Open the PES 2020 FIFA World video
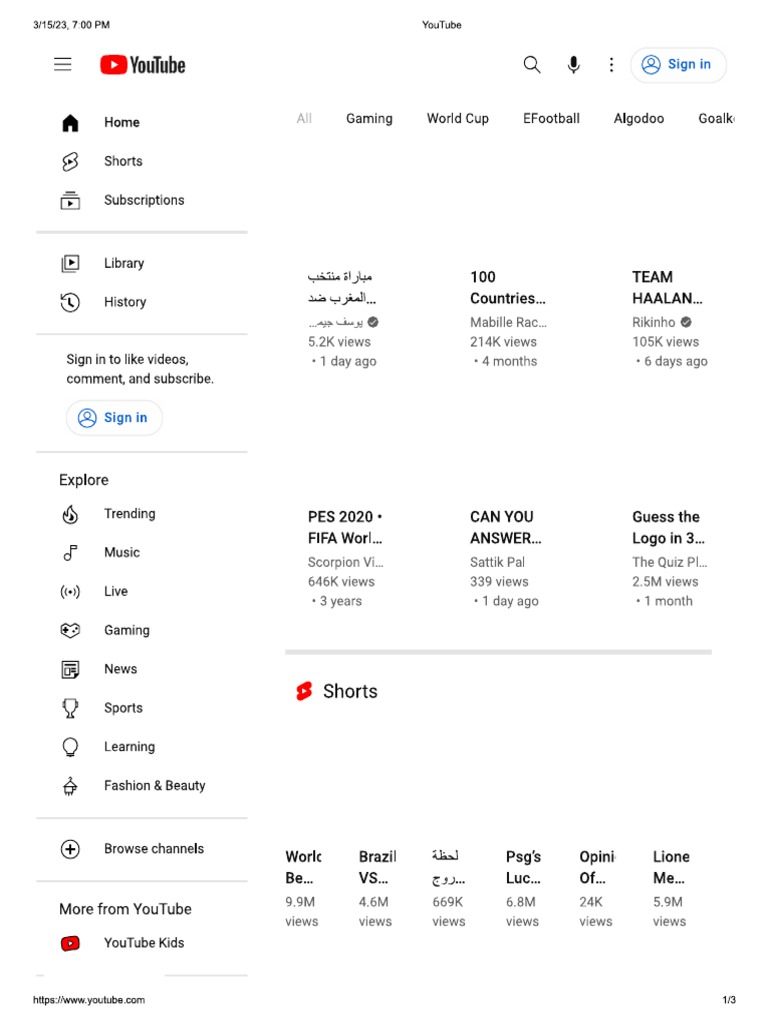Screen dimensions: 768x1024 pos(345,527)
